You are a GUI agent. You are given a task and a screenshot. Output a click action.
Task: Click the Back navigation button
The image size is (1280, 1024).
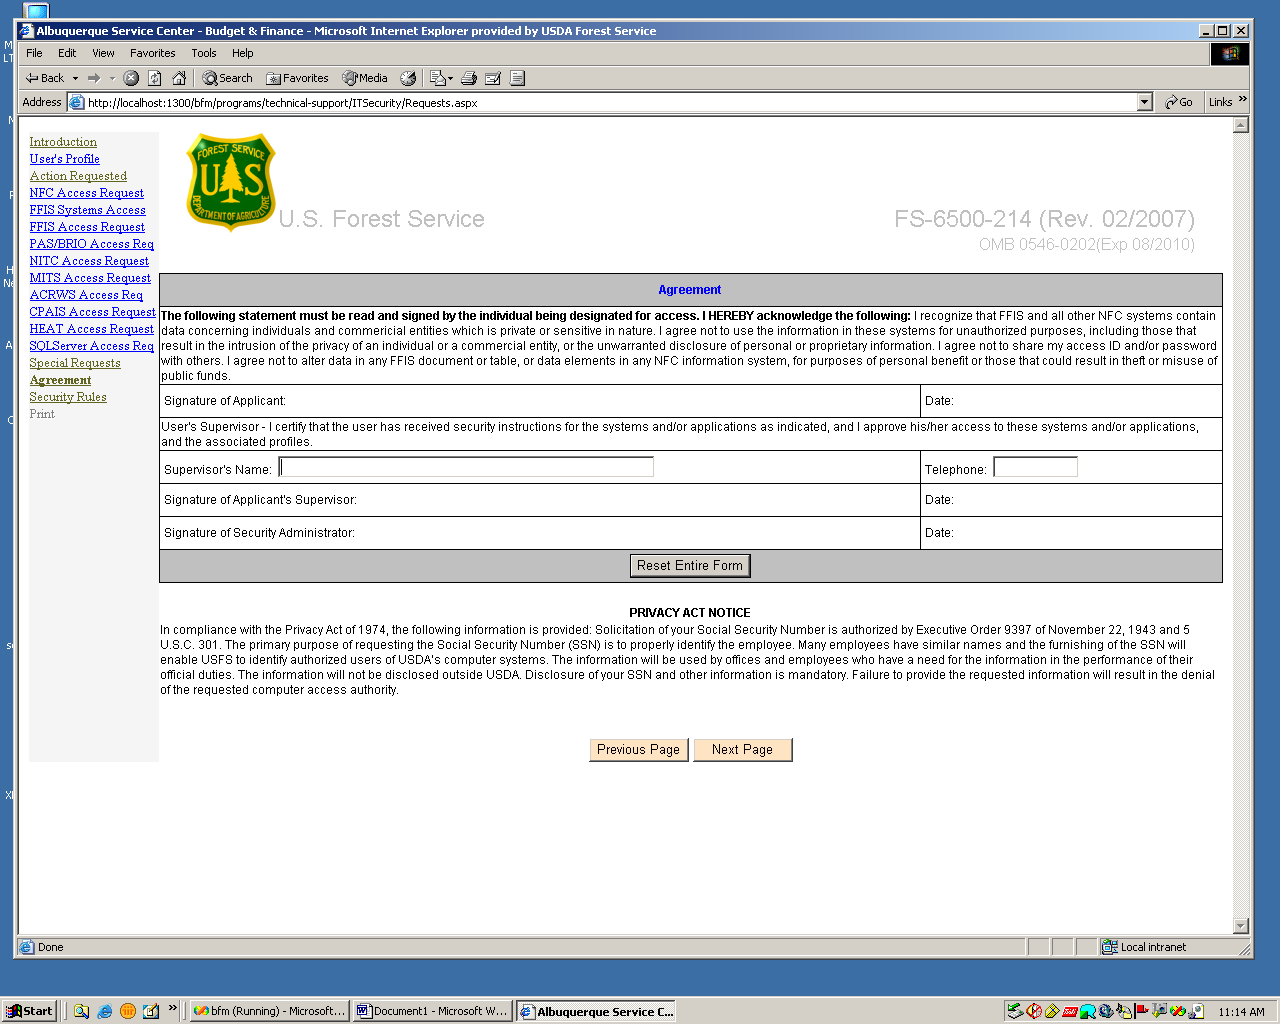[45, 78]
